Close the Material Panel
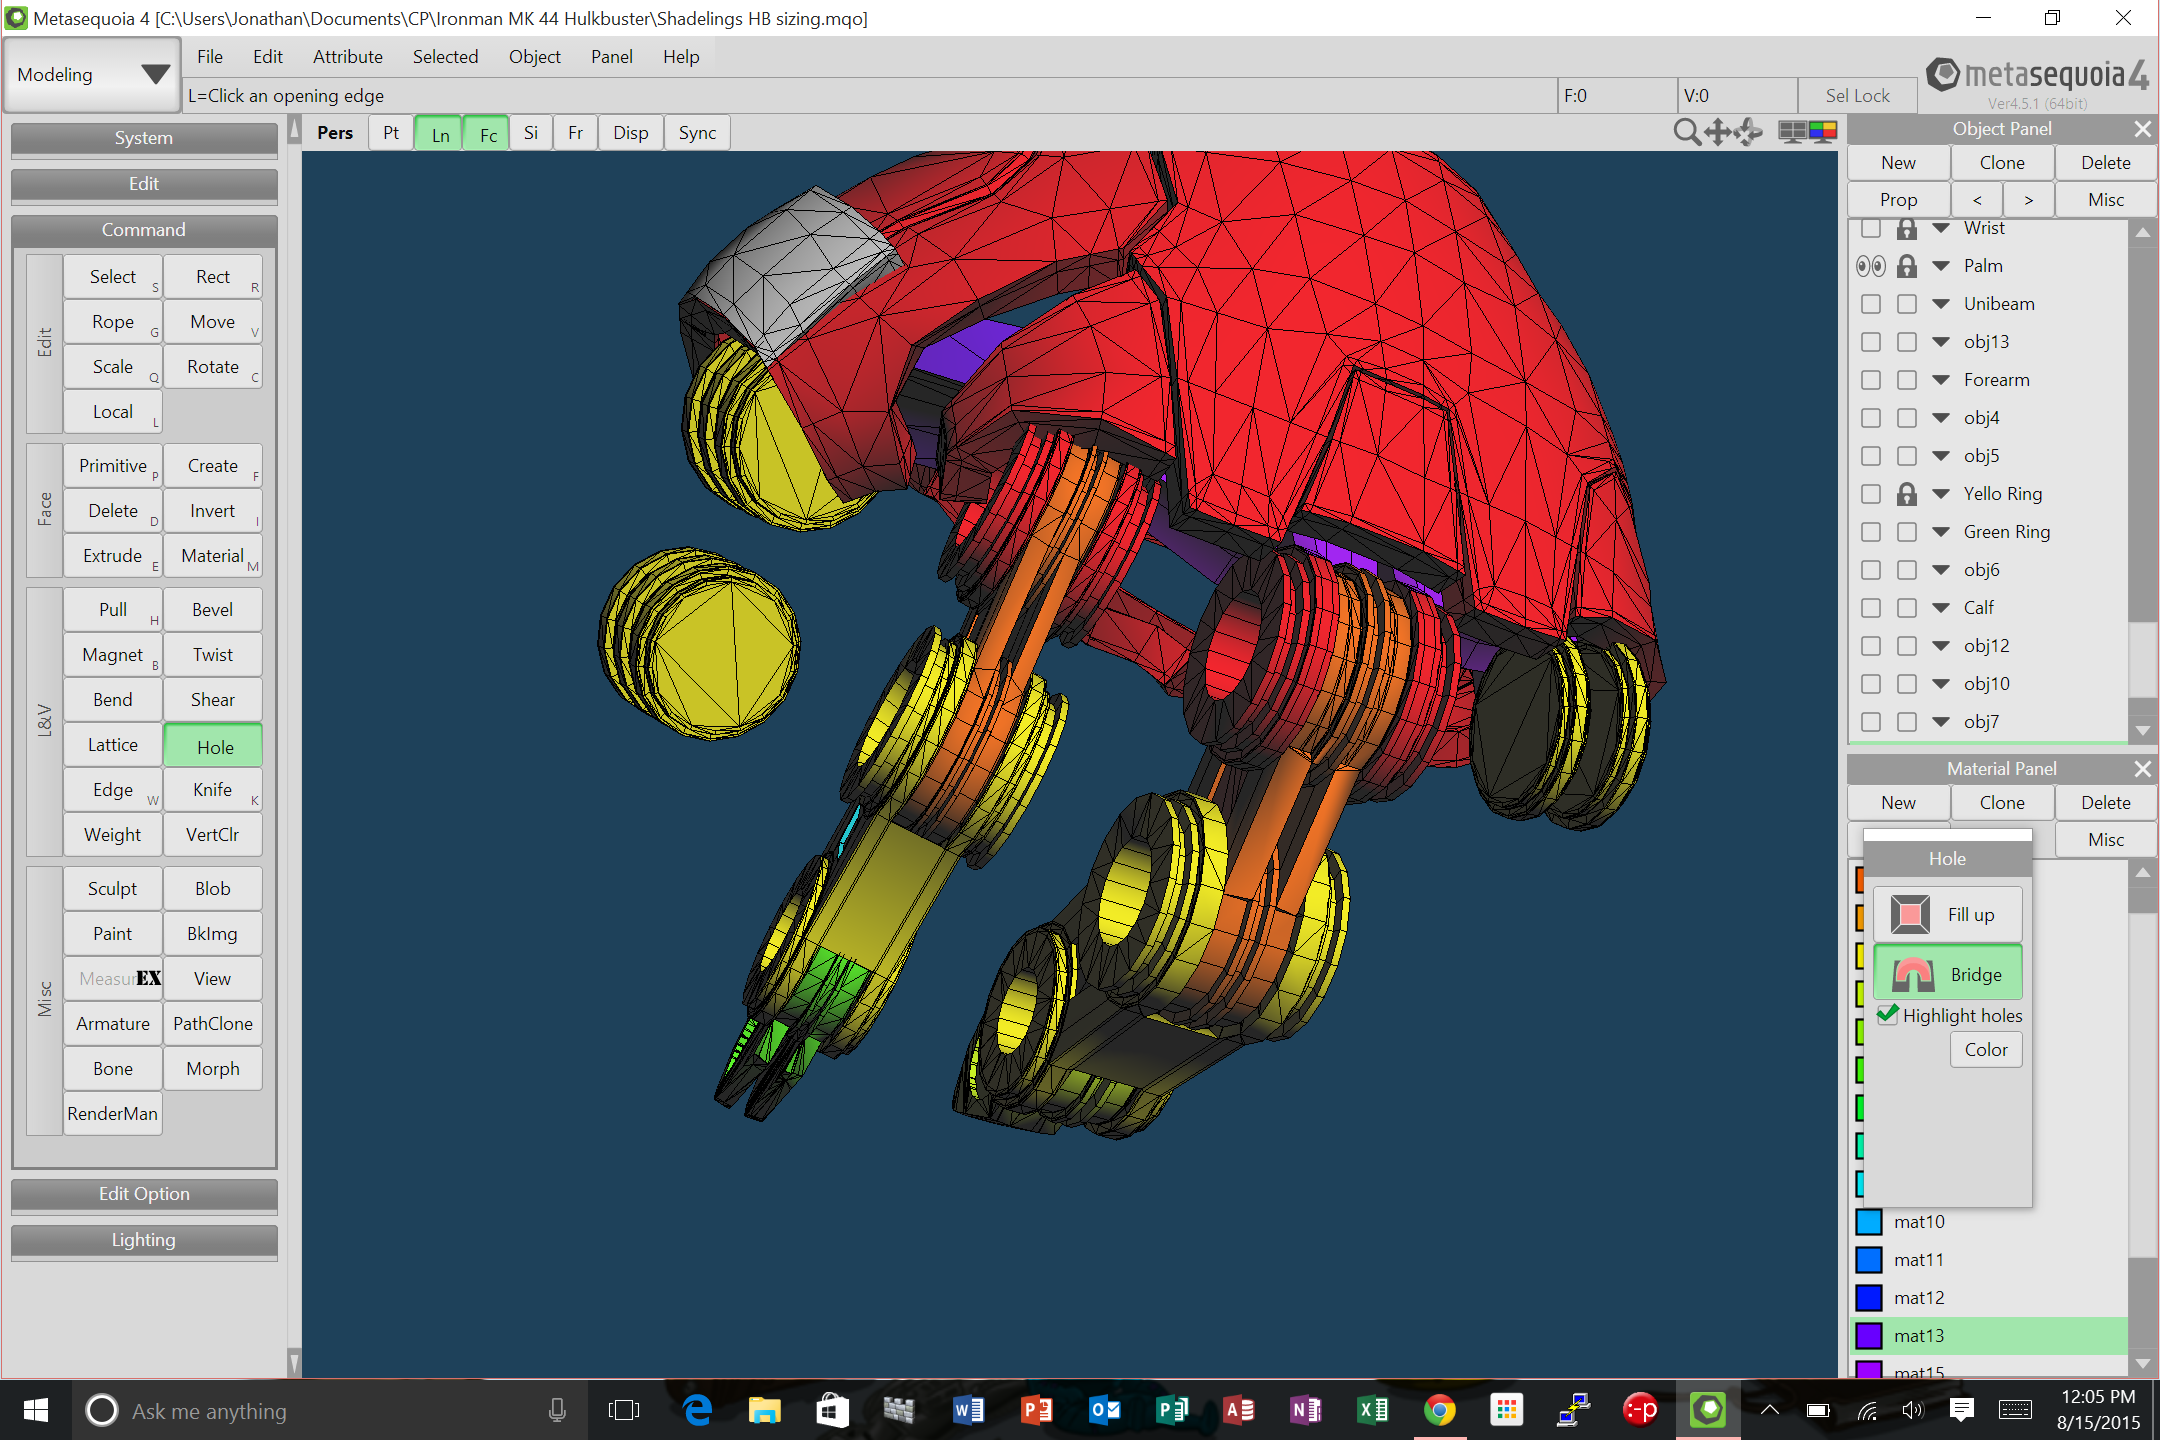Viewport: 2160px width, 1440px height. [2142, 769]
